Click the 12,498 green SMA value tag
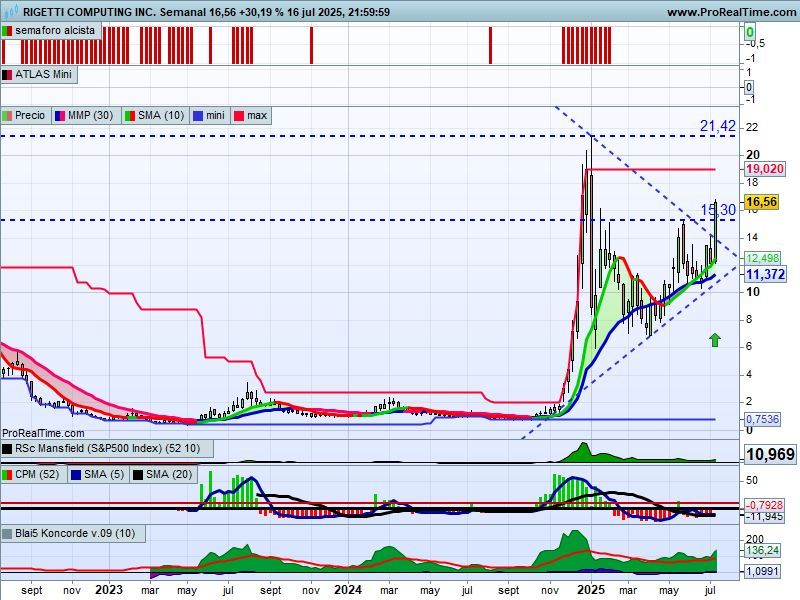 click(762, 258)
